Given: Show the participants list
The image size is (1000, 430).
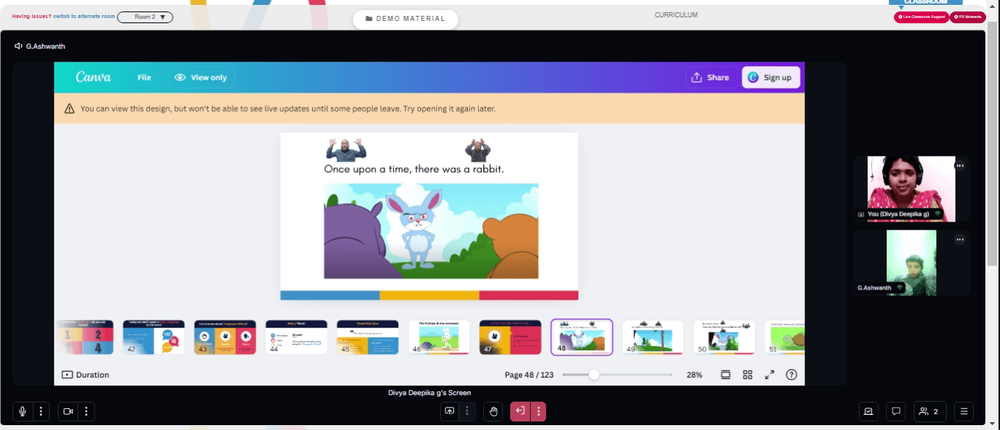Looking at the screenshot, I should coord(930,411).
